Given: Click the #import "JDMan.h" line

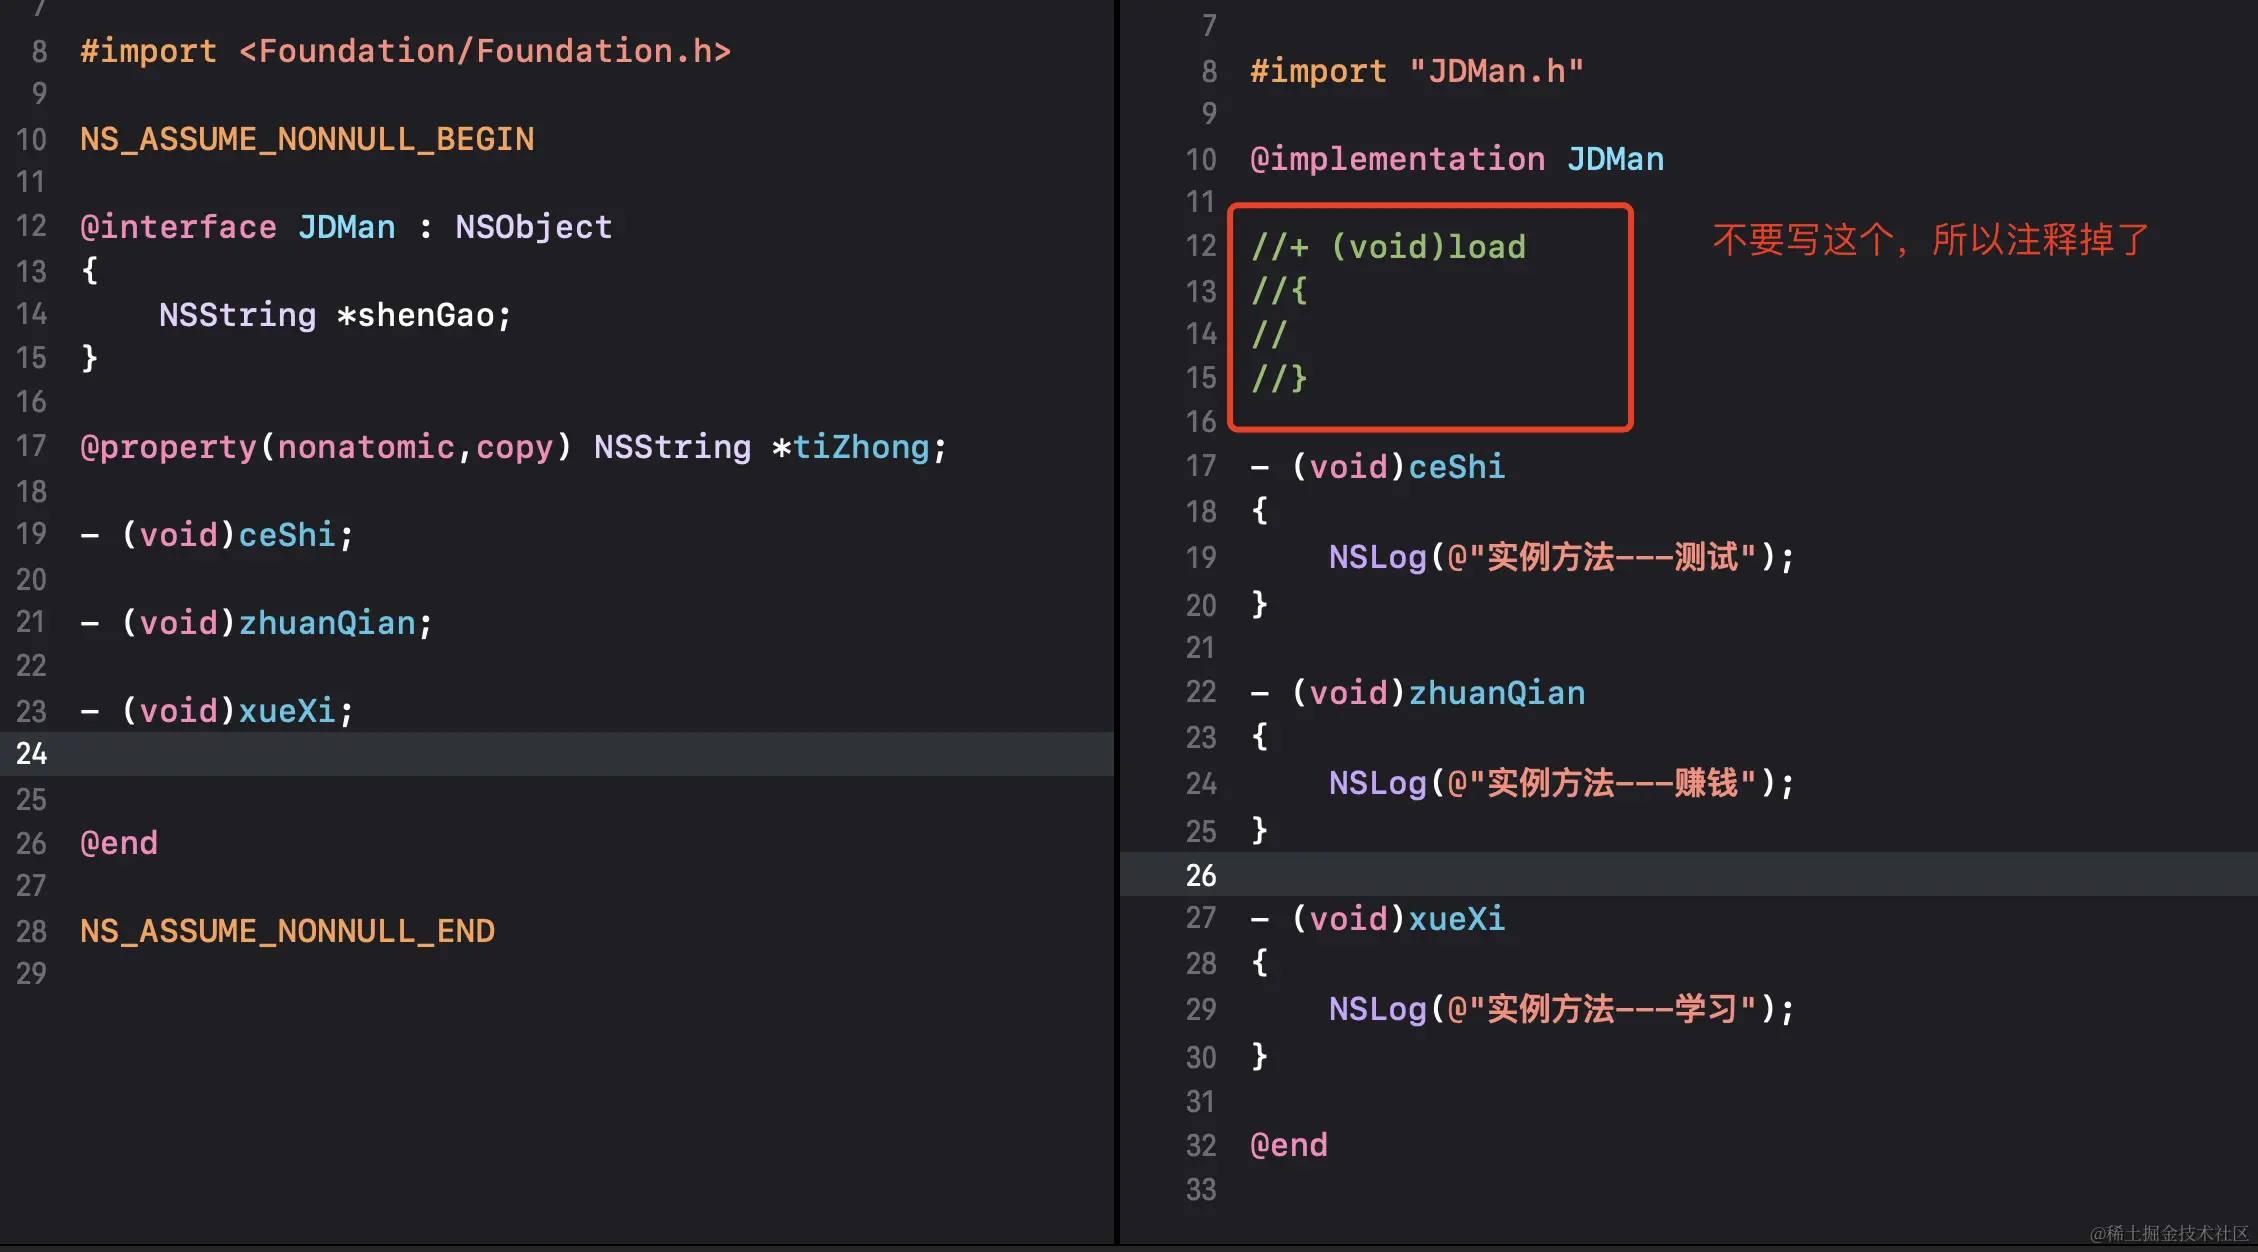Looking at the screenshot, I should 1417,71.
